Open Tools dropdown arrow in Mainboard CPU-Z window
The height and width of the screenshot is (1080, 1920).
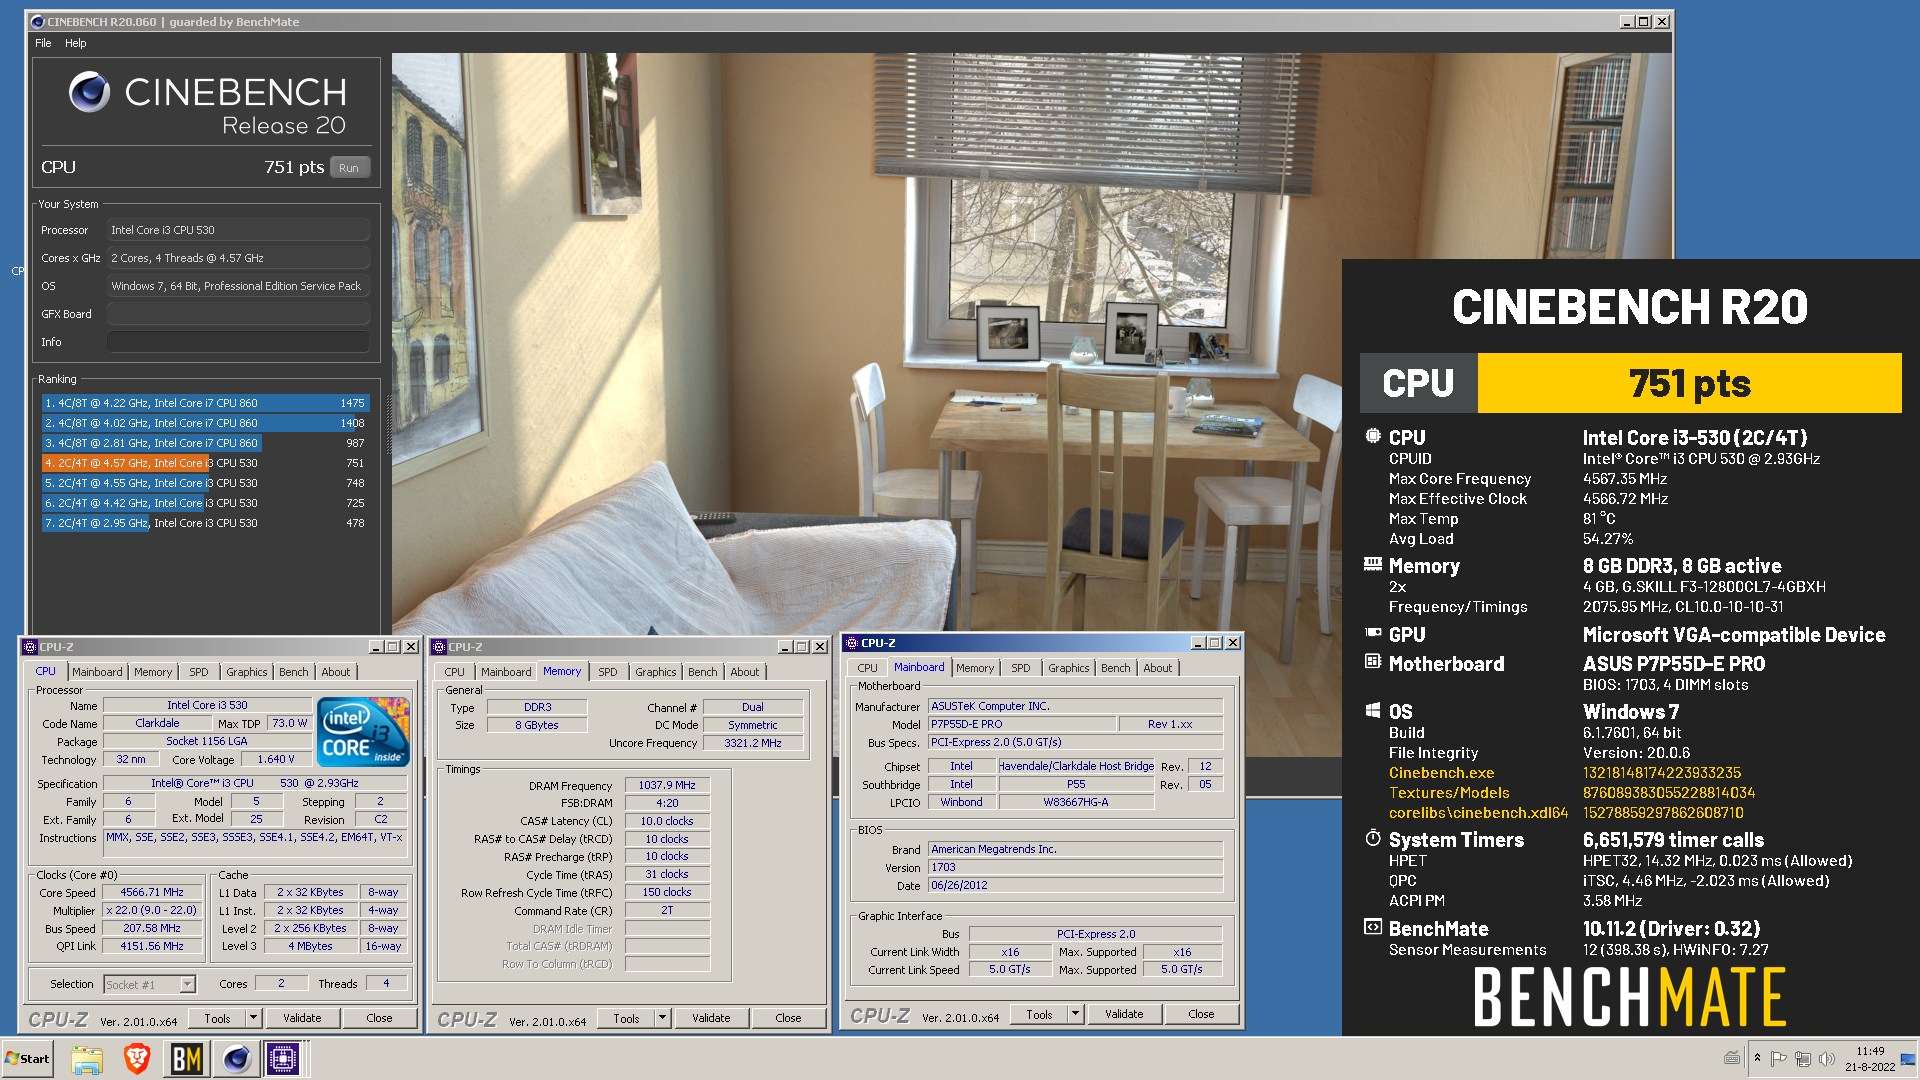pos(1075,1014)
